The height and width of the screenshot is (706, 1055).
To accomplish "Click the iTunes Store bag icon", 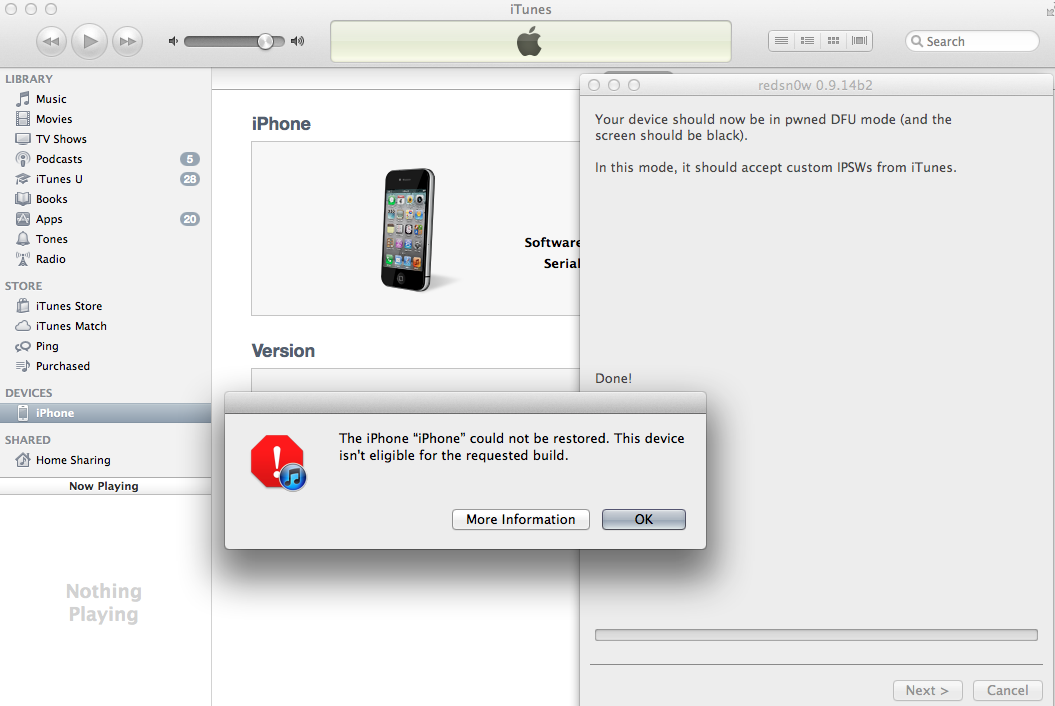I will click(23, 306).
